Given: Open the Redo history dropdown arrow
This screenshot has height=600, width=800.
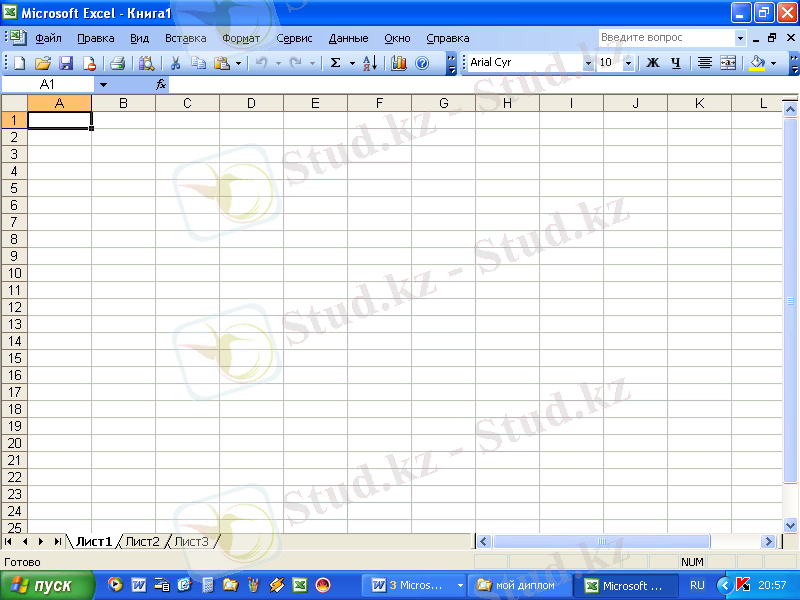Looking at the screenshot, I should pyautogui.click(x=312, y=64).
